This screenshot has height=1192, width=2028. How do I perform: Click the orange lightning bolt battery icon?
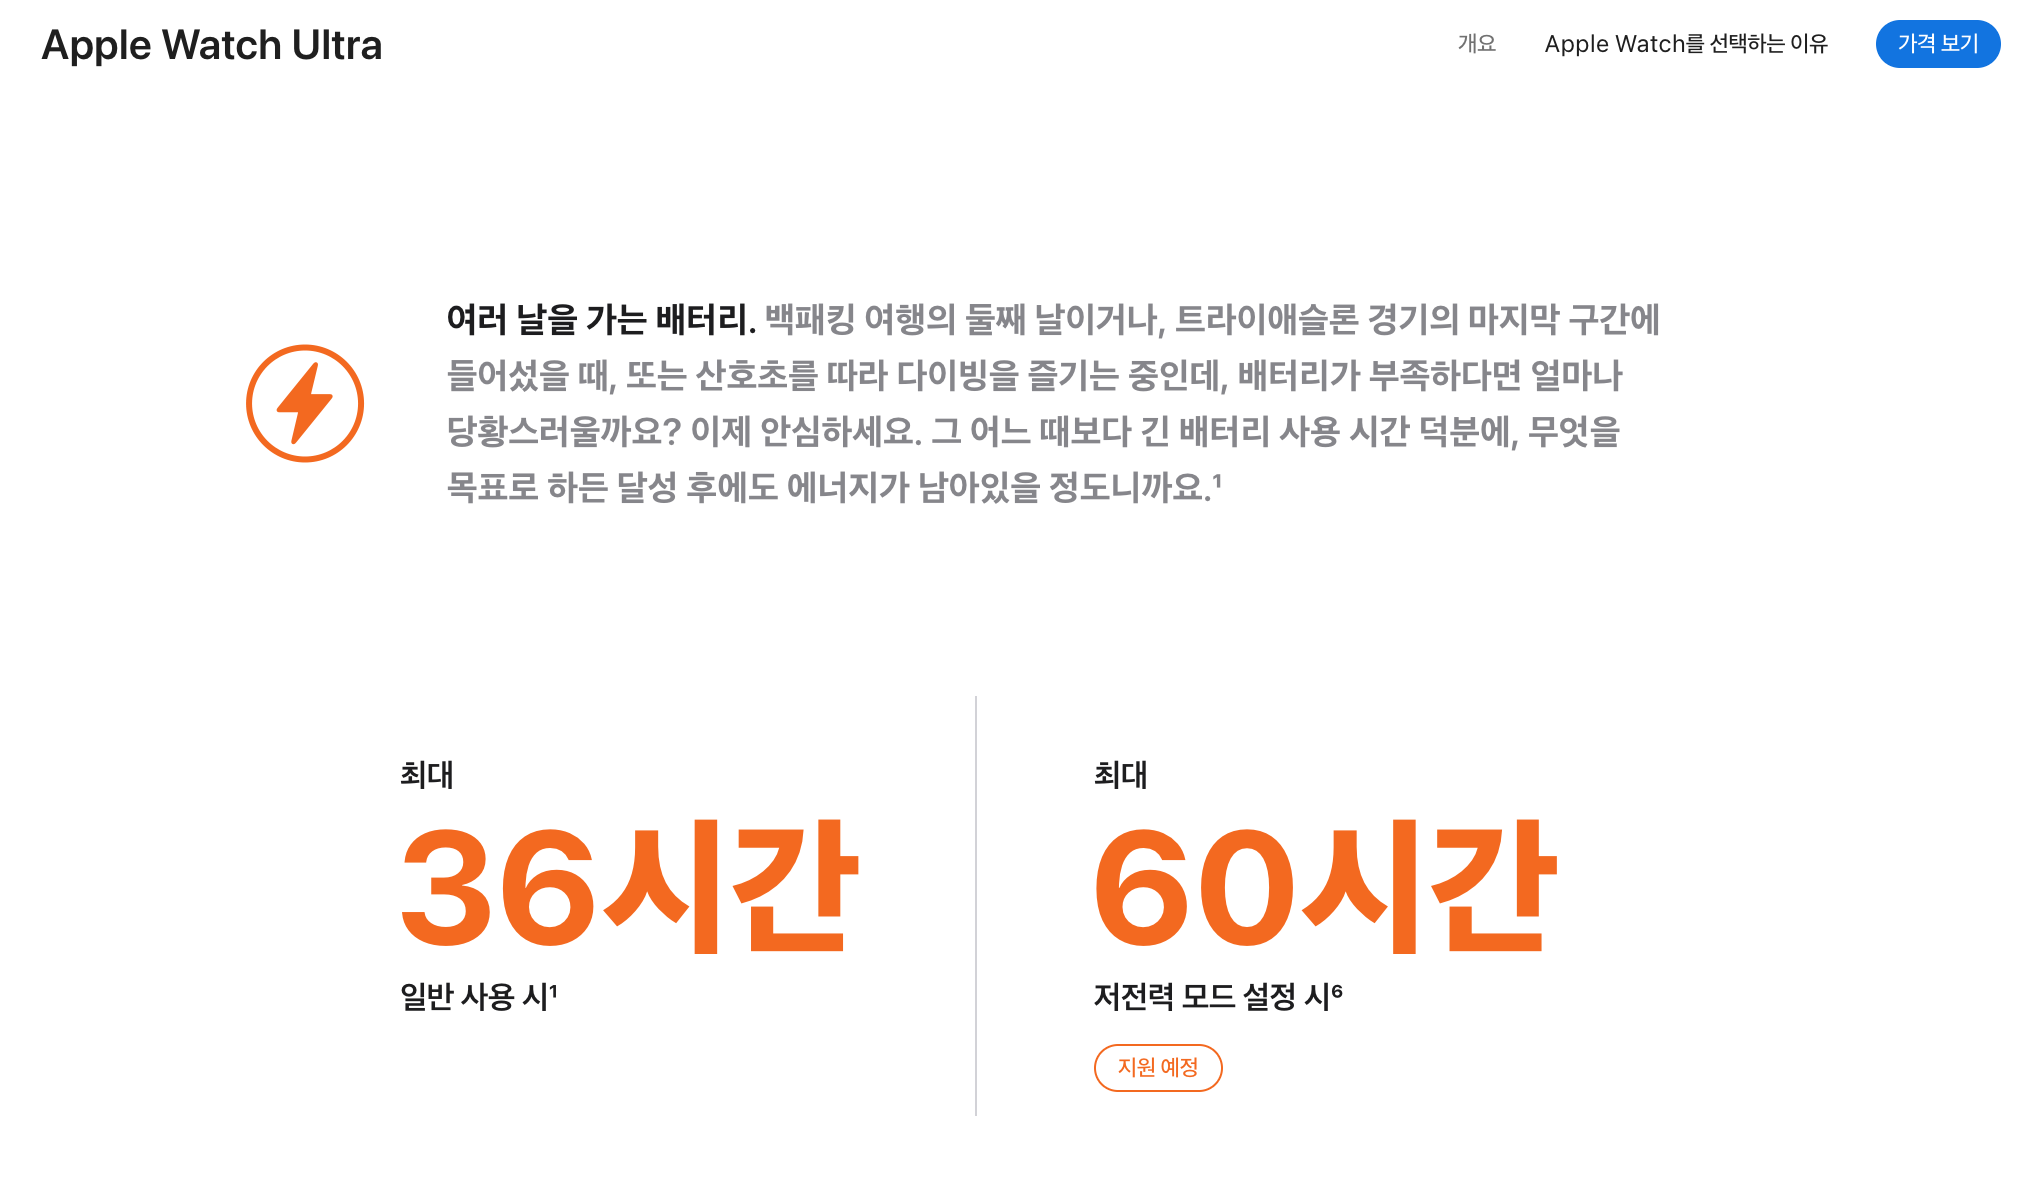click(x=305, y=403)
